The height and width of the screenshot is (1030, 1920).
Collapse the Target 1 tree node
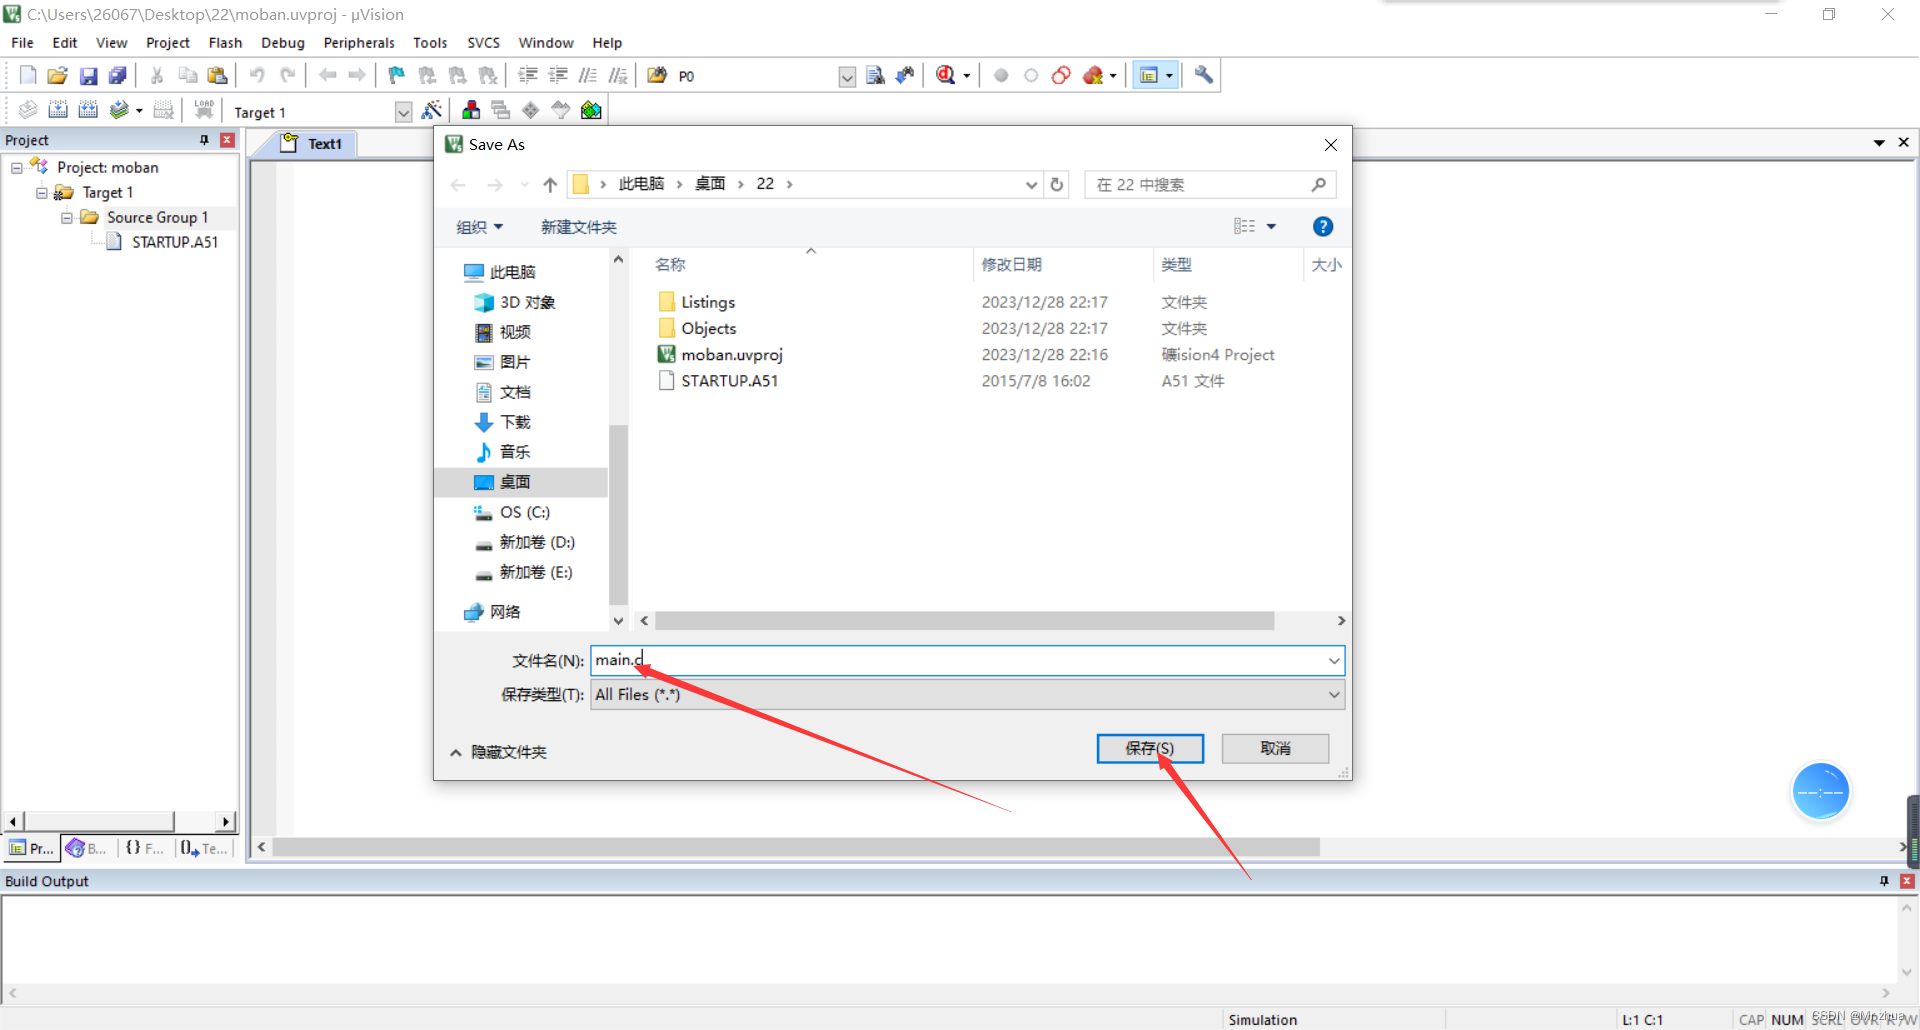pos(41,192)
